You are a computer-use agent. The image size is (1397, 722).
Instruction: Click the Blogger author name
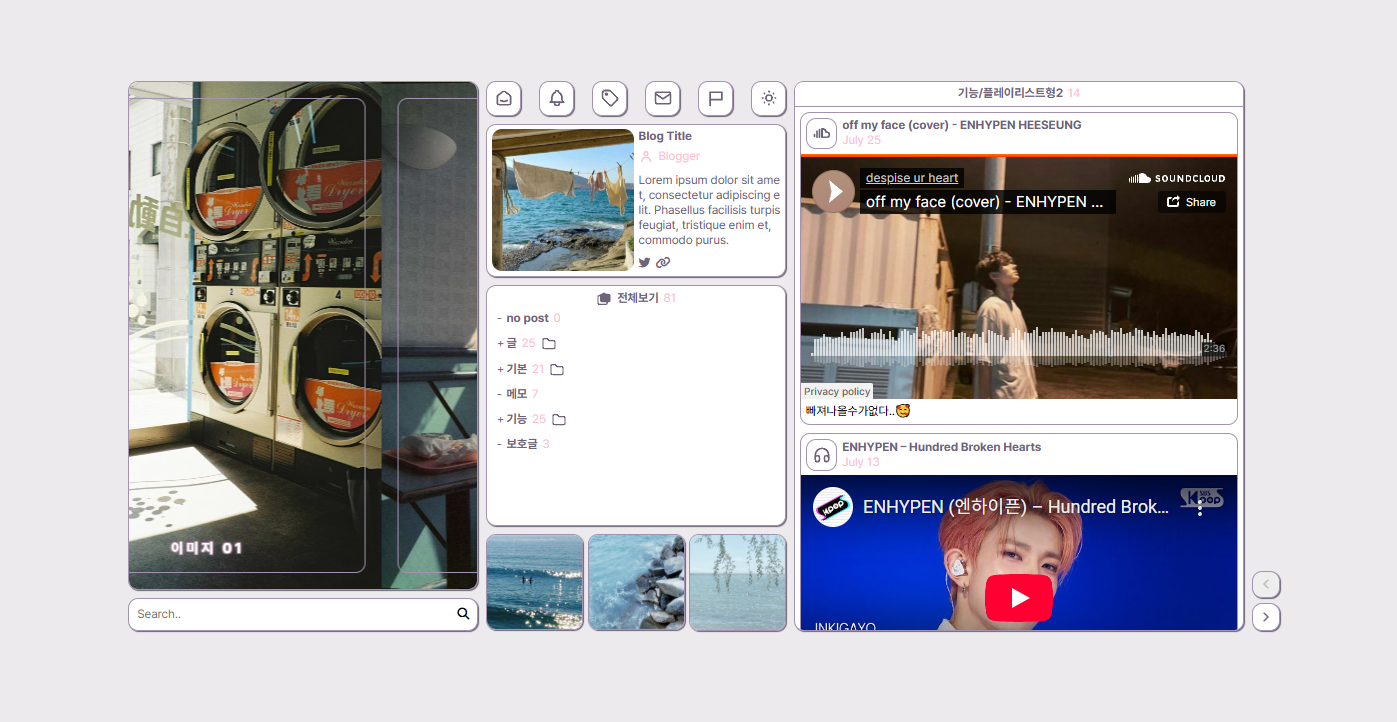[x=679, y=156]
